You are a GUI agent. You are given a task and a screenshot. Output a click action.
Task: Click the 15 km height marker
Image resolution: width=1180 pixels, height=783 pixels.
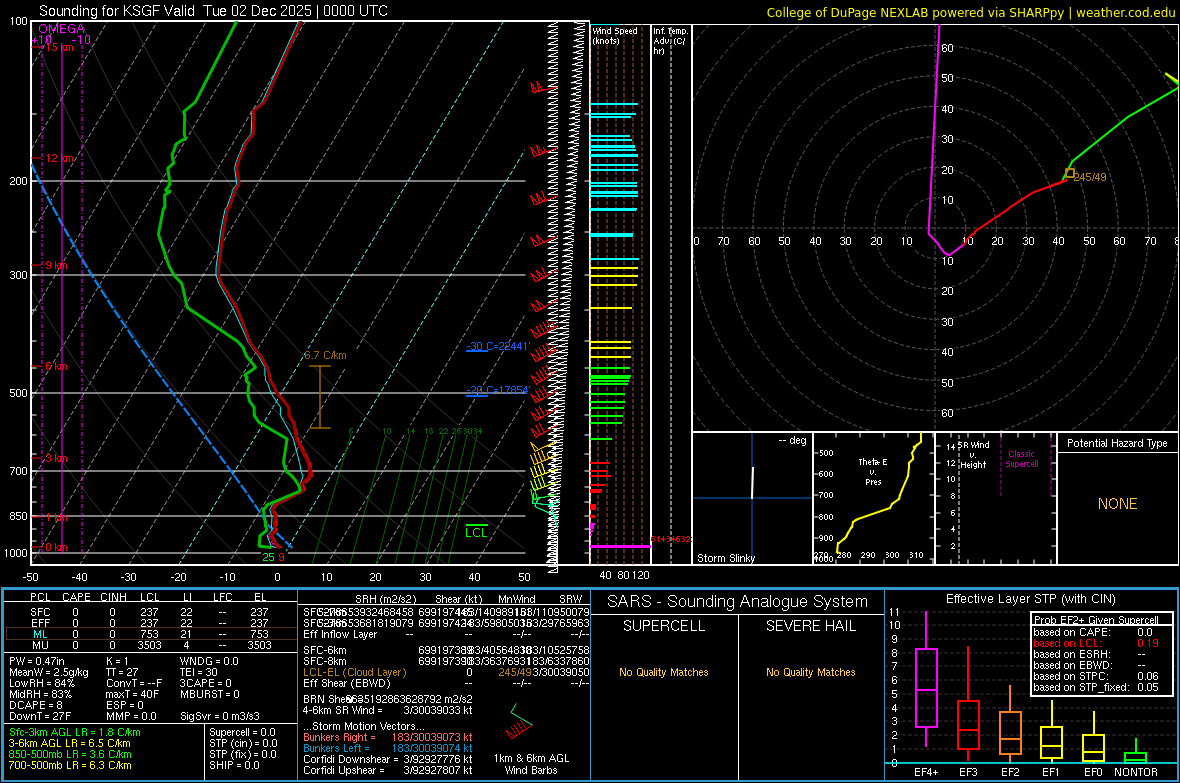[58, 47]
